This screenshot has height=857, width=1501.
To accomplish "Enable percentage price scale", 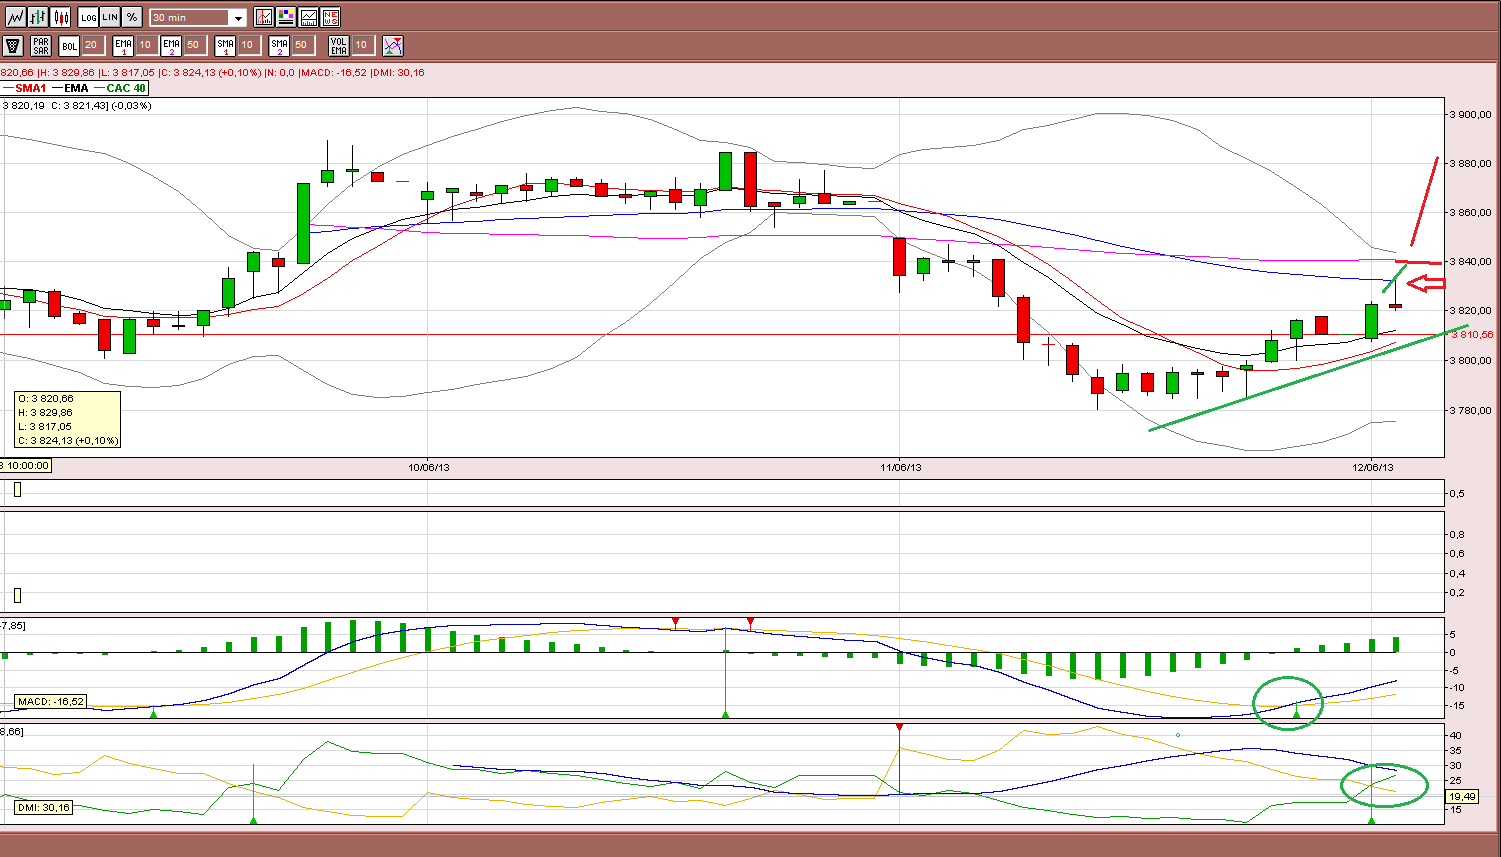I will [132, 17].
